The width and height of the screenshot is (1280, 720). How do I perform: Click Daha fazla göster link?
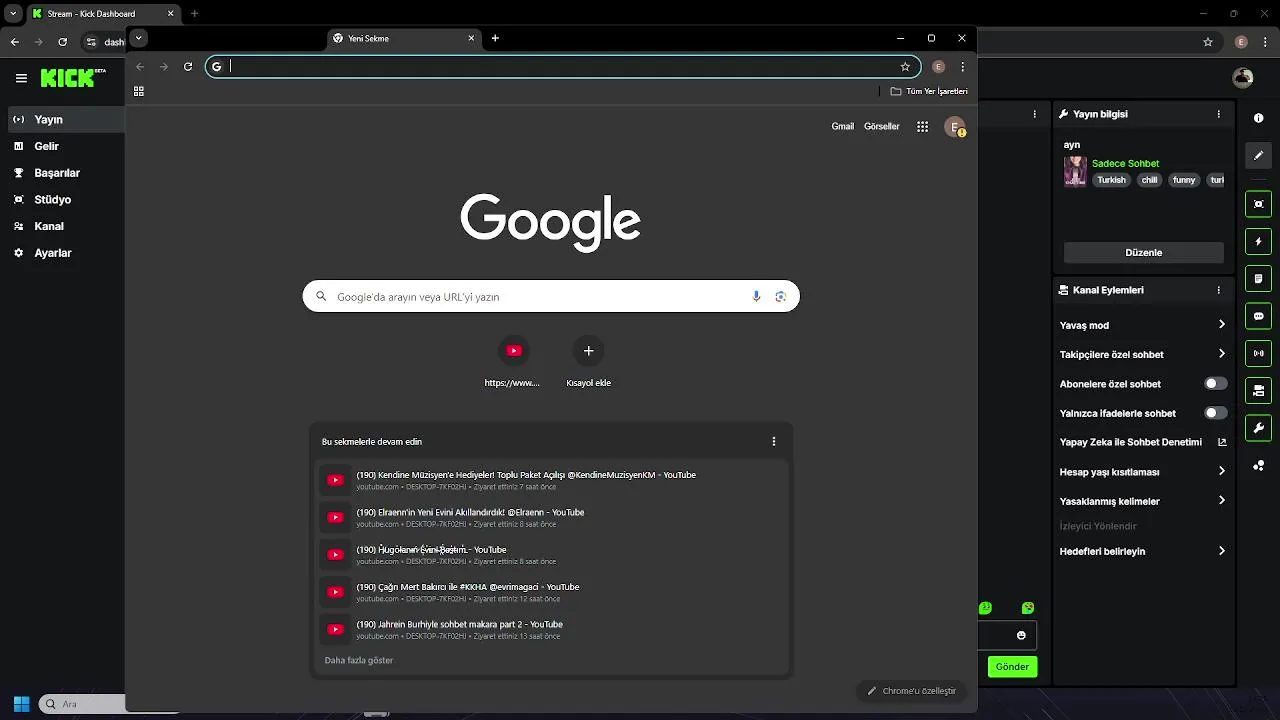tap(359, 660)
